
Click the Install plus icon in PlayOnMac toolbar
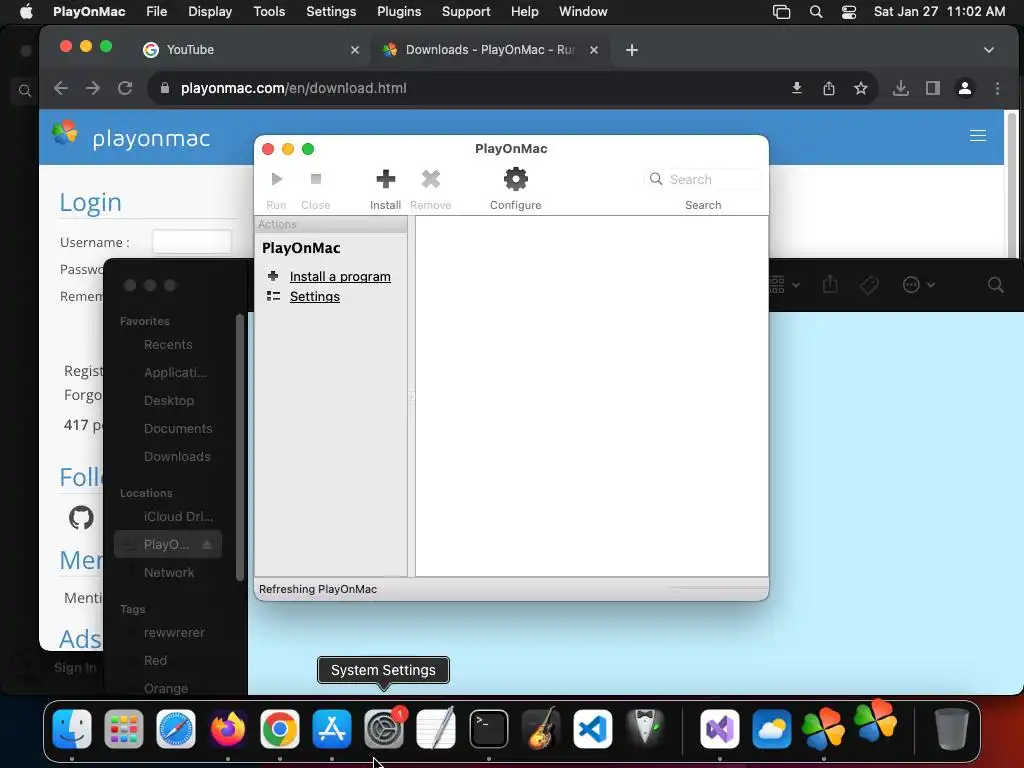coord(385,179)
